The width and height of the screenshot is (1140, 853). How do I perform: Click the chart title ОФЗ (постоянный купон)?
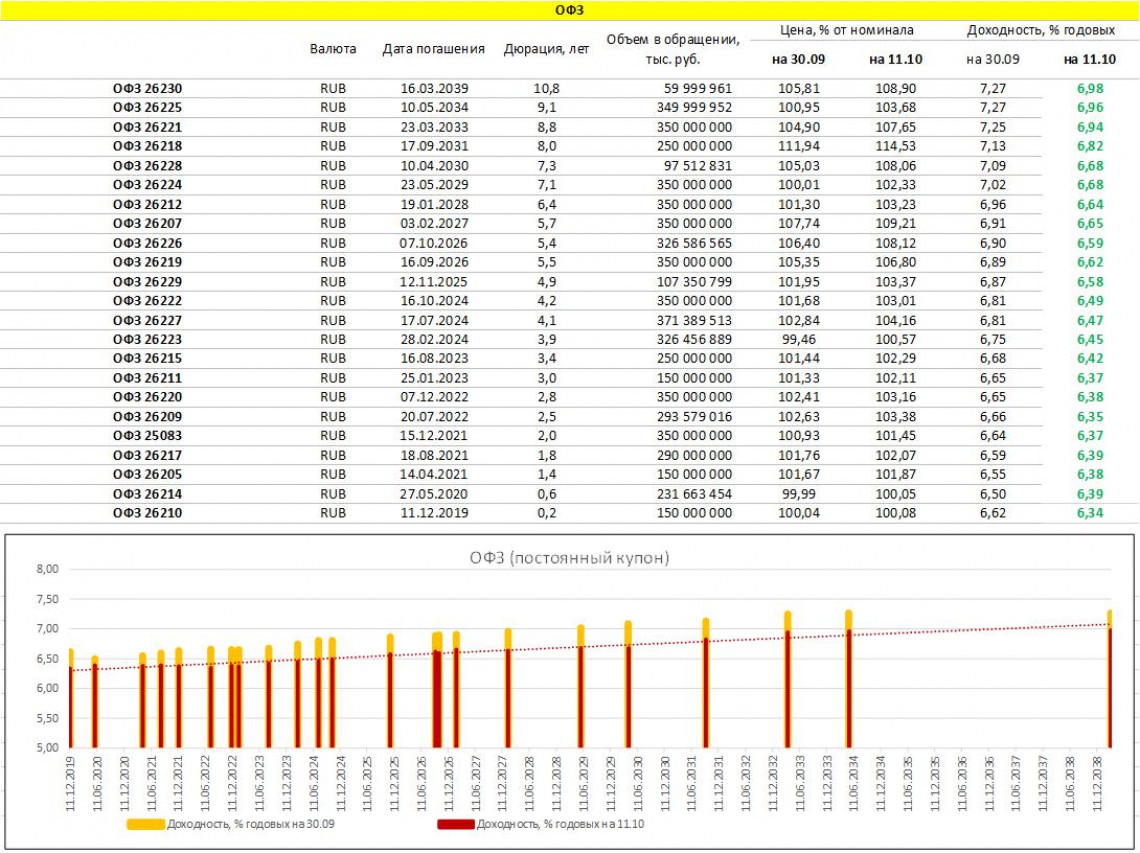pos(570,557)
